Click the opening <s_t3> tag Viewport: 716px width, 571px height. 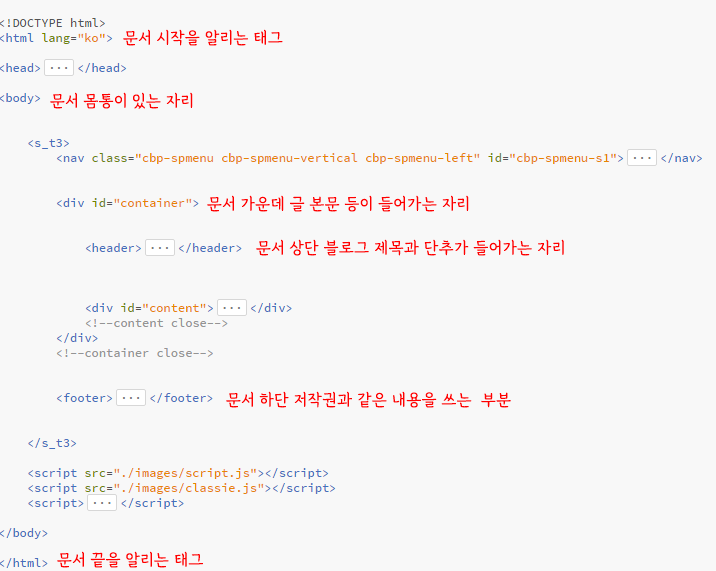coord(48,143)
